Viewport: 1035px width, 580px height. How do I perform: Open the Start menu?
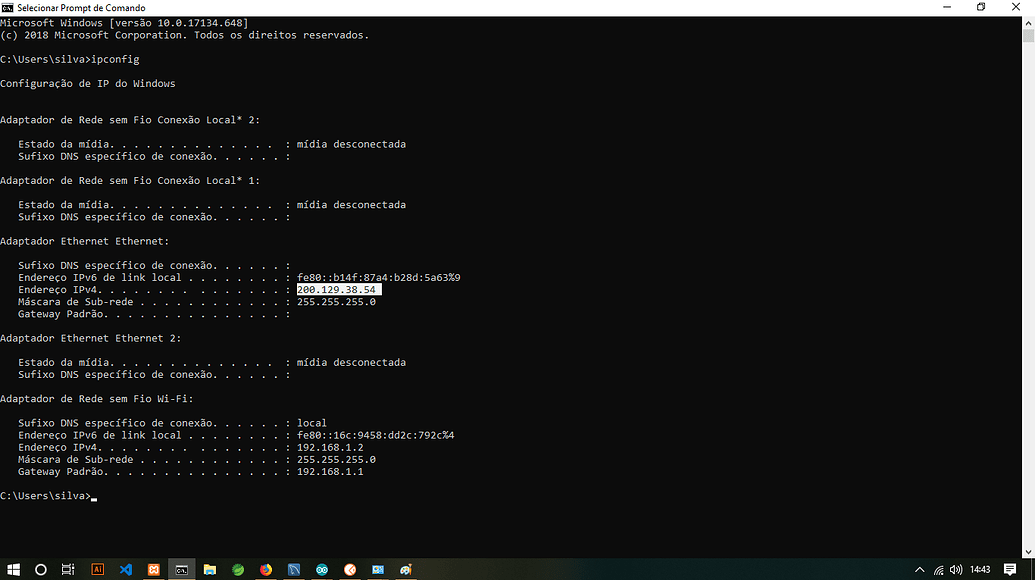pos(15,568)
